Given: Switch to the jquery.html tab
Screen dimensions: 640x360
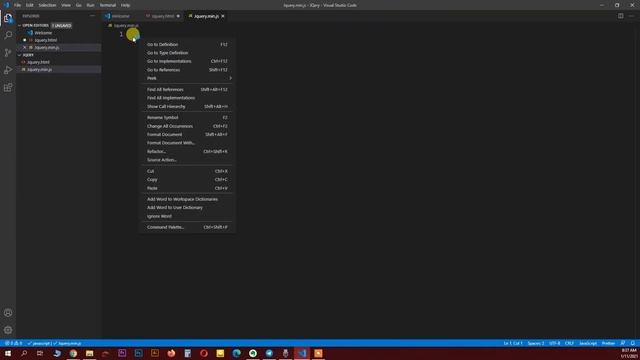Looking at the screenshot, I should click(x=162, y=16).
